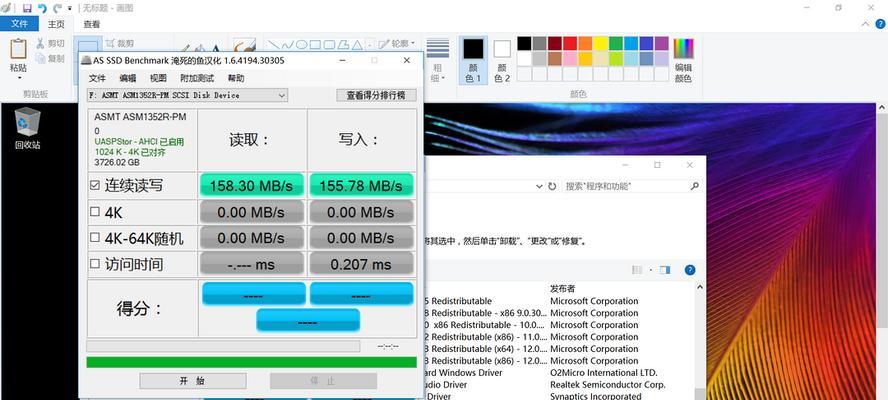Open Paint help question mark icon
Screen dimensions: 888x400
pyautogui.click(x=881, y=24)
